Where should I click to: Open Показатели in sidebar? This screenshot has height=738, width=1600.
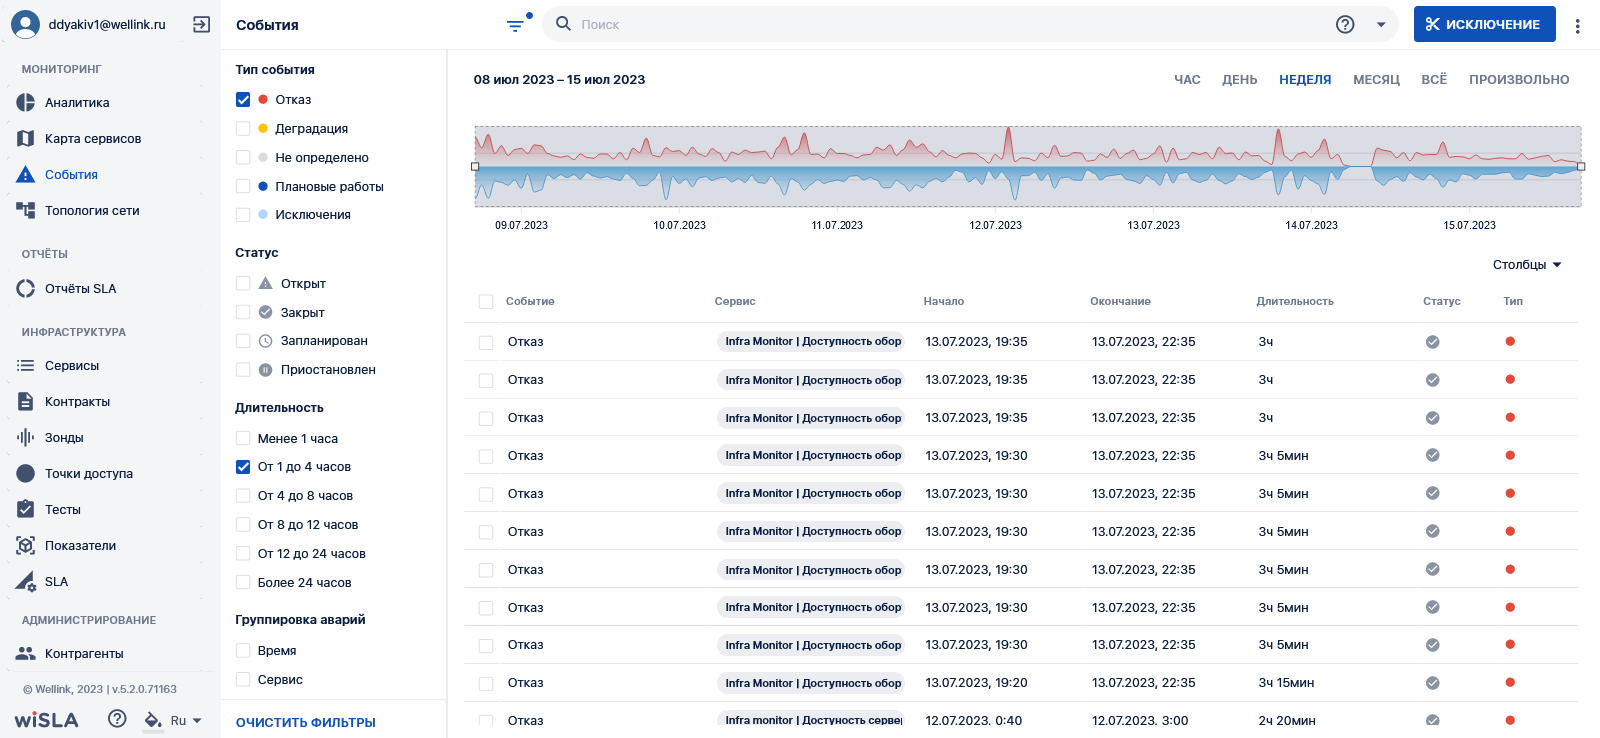point(80,546)
